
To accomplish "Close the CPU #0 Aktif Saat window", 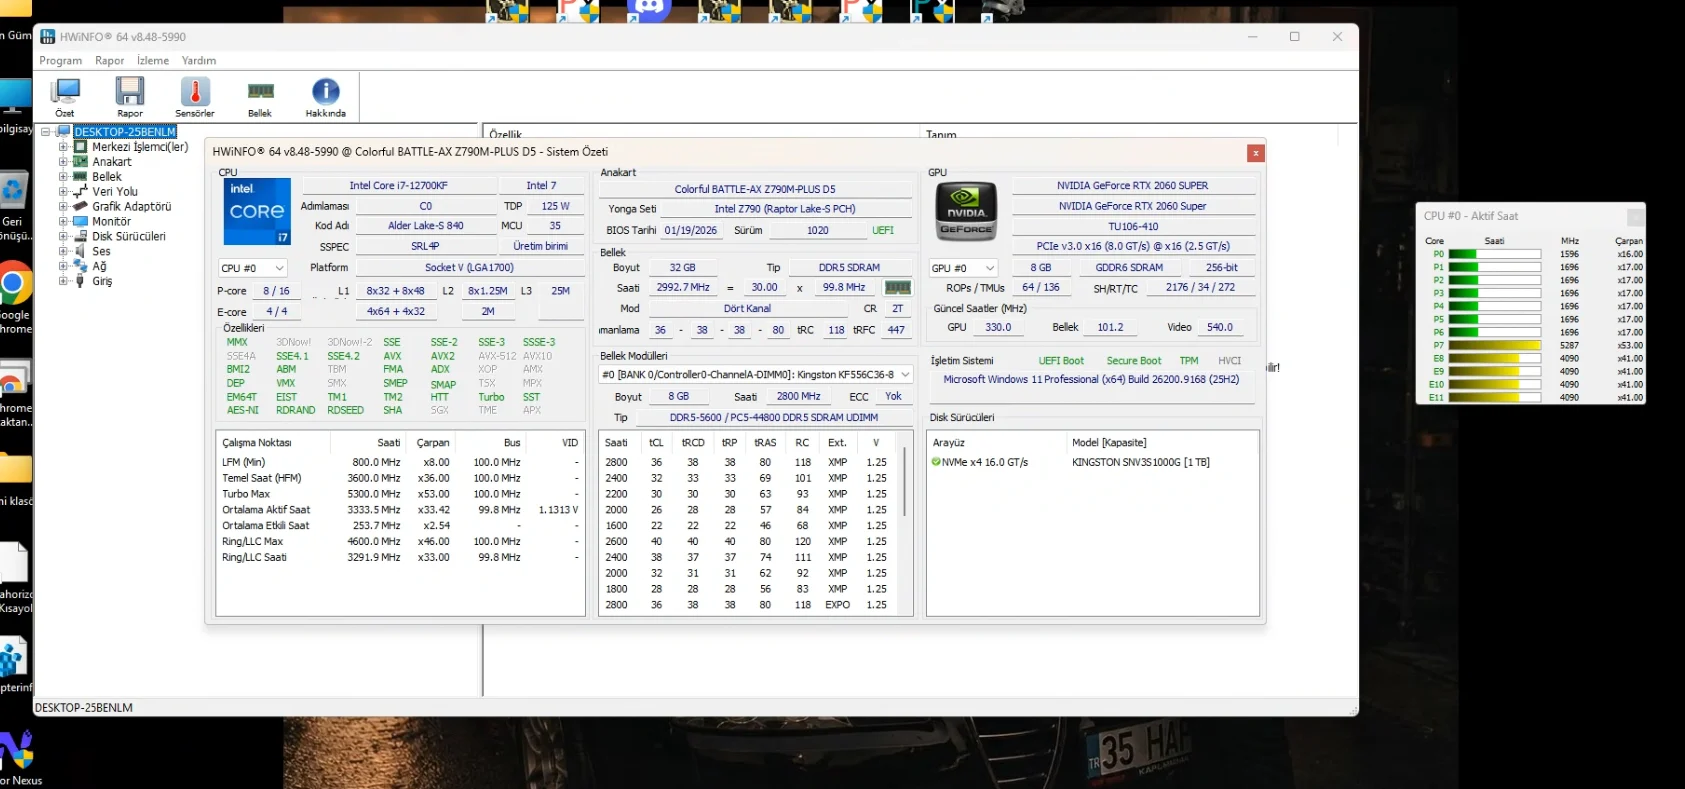I will (x=1635, y=217).
